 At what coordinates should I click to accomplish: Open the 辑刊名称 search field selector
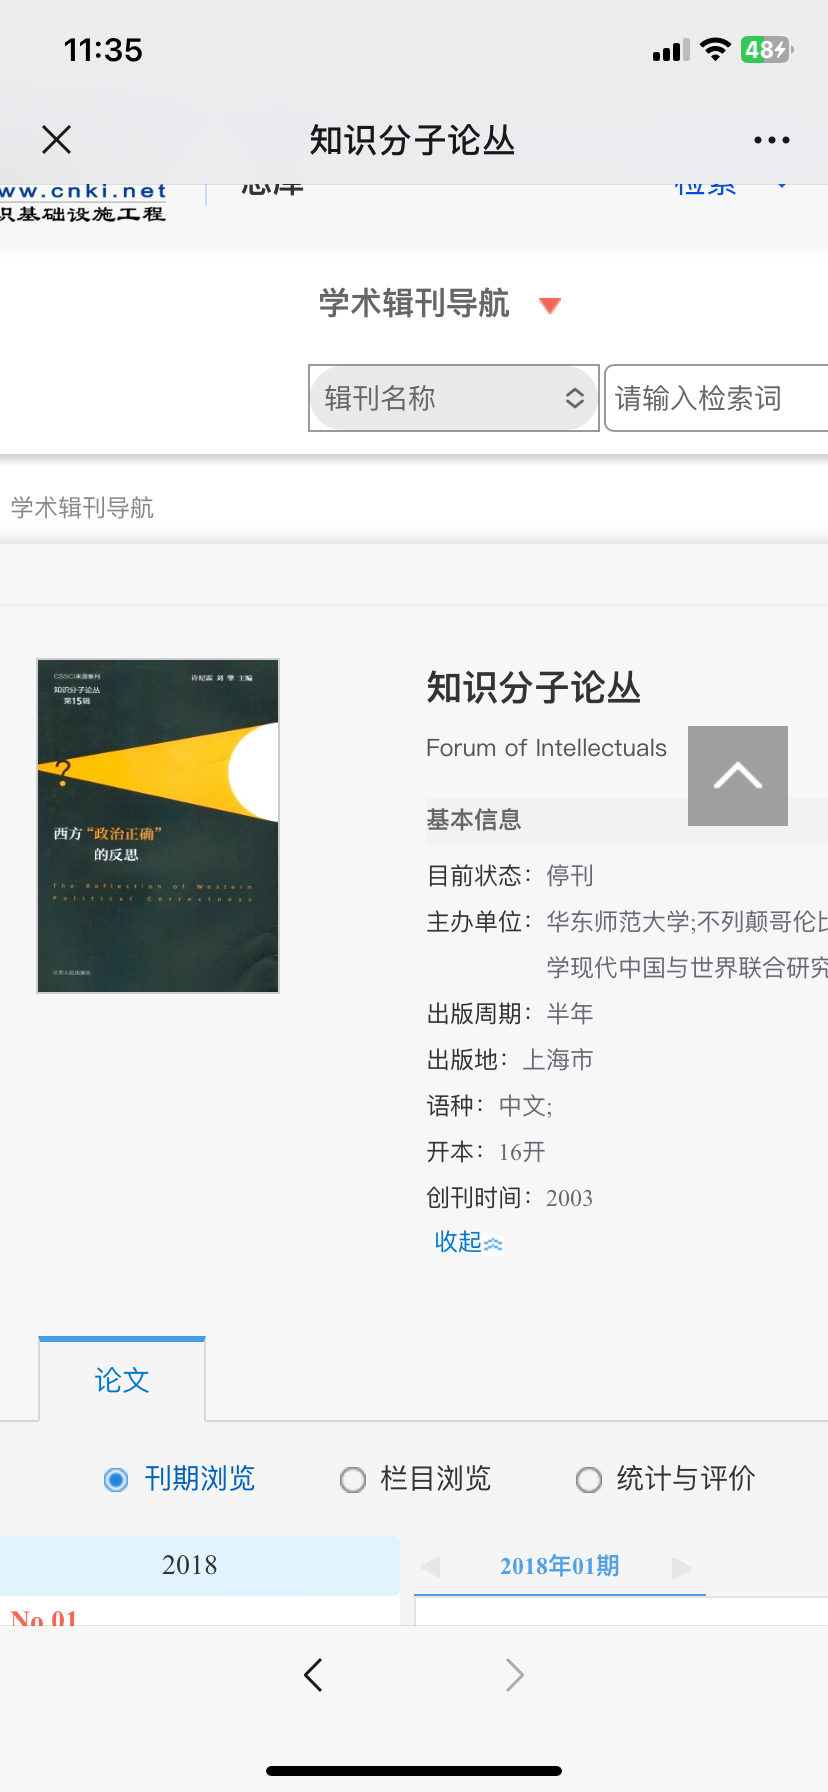(x=454, y=398)
